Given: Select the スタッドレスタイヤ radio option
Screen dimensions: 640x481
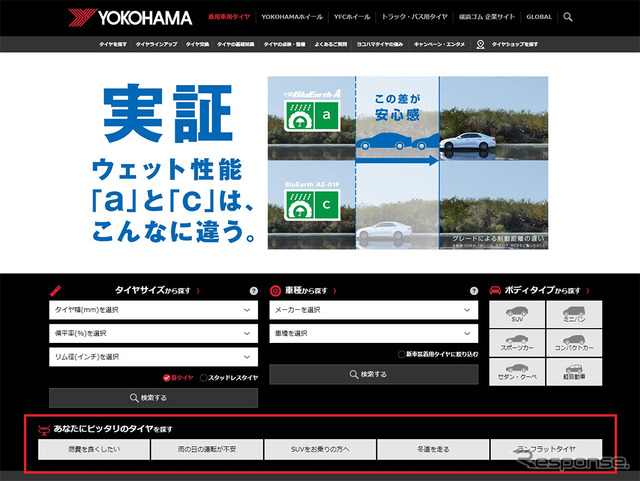Looking at the screenshot, I should tap(229, 378).
